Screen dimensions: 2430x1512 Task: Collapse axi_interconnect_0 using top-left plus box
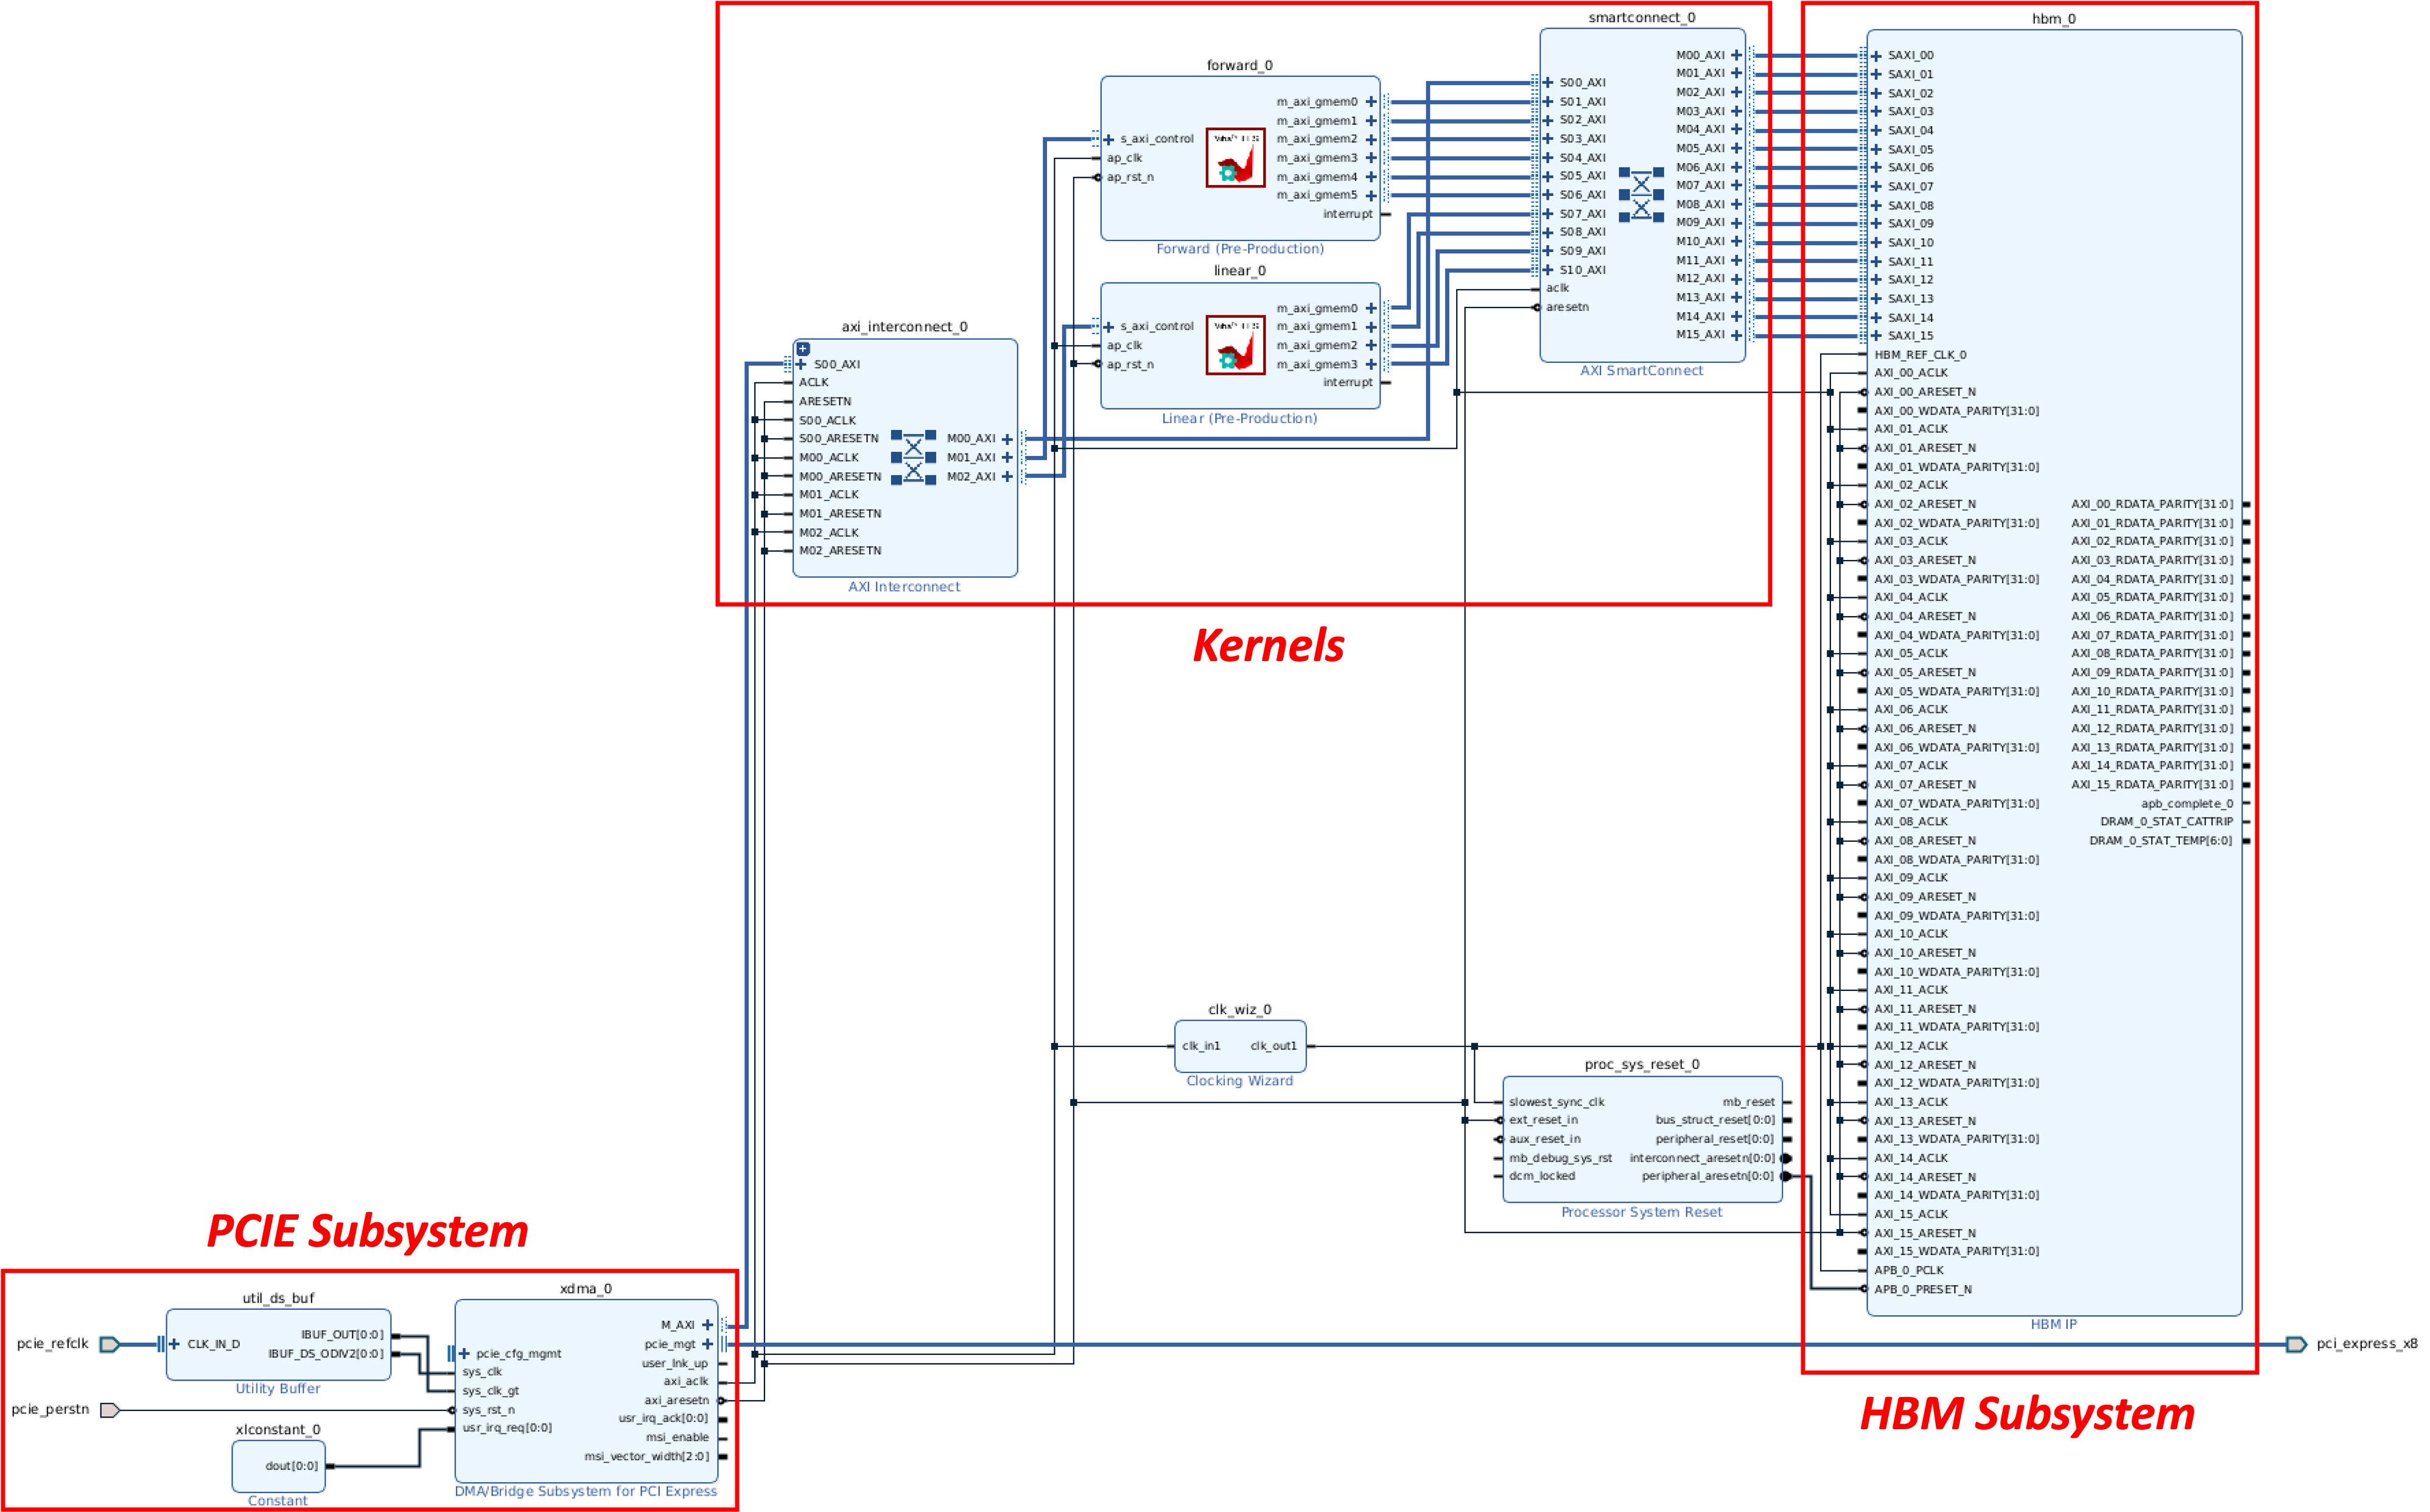[x=803, y=349]
